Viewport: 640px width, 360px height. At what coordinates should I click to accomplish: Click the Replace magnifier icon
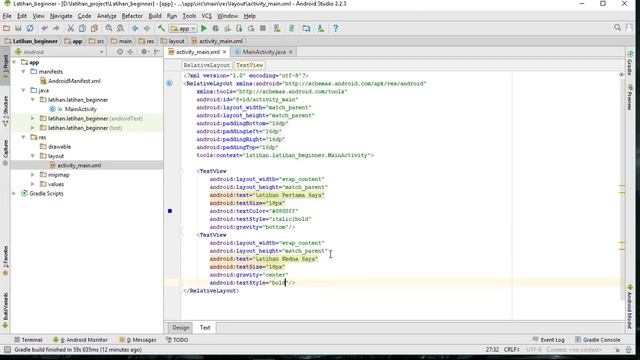coord(120,28)
